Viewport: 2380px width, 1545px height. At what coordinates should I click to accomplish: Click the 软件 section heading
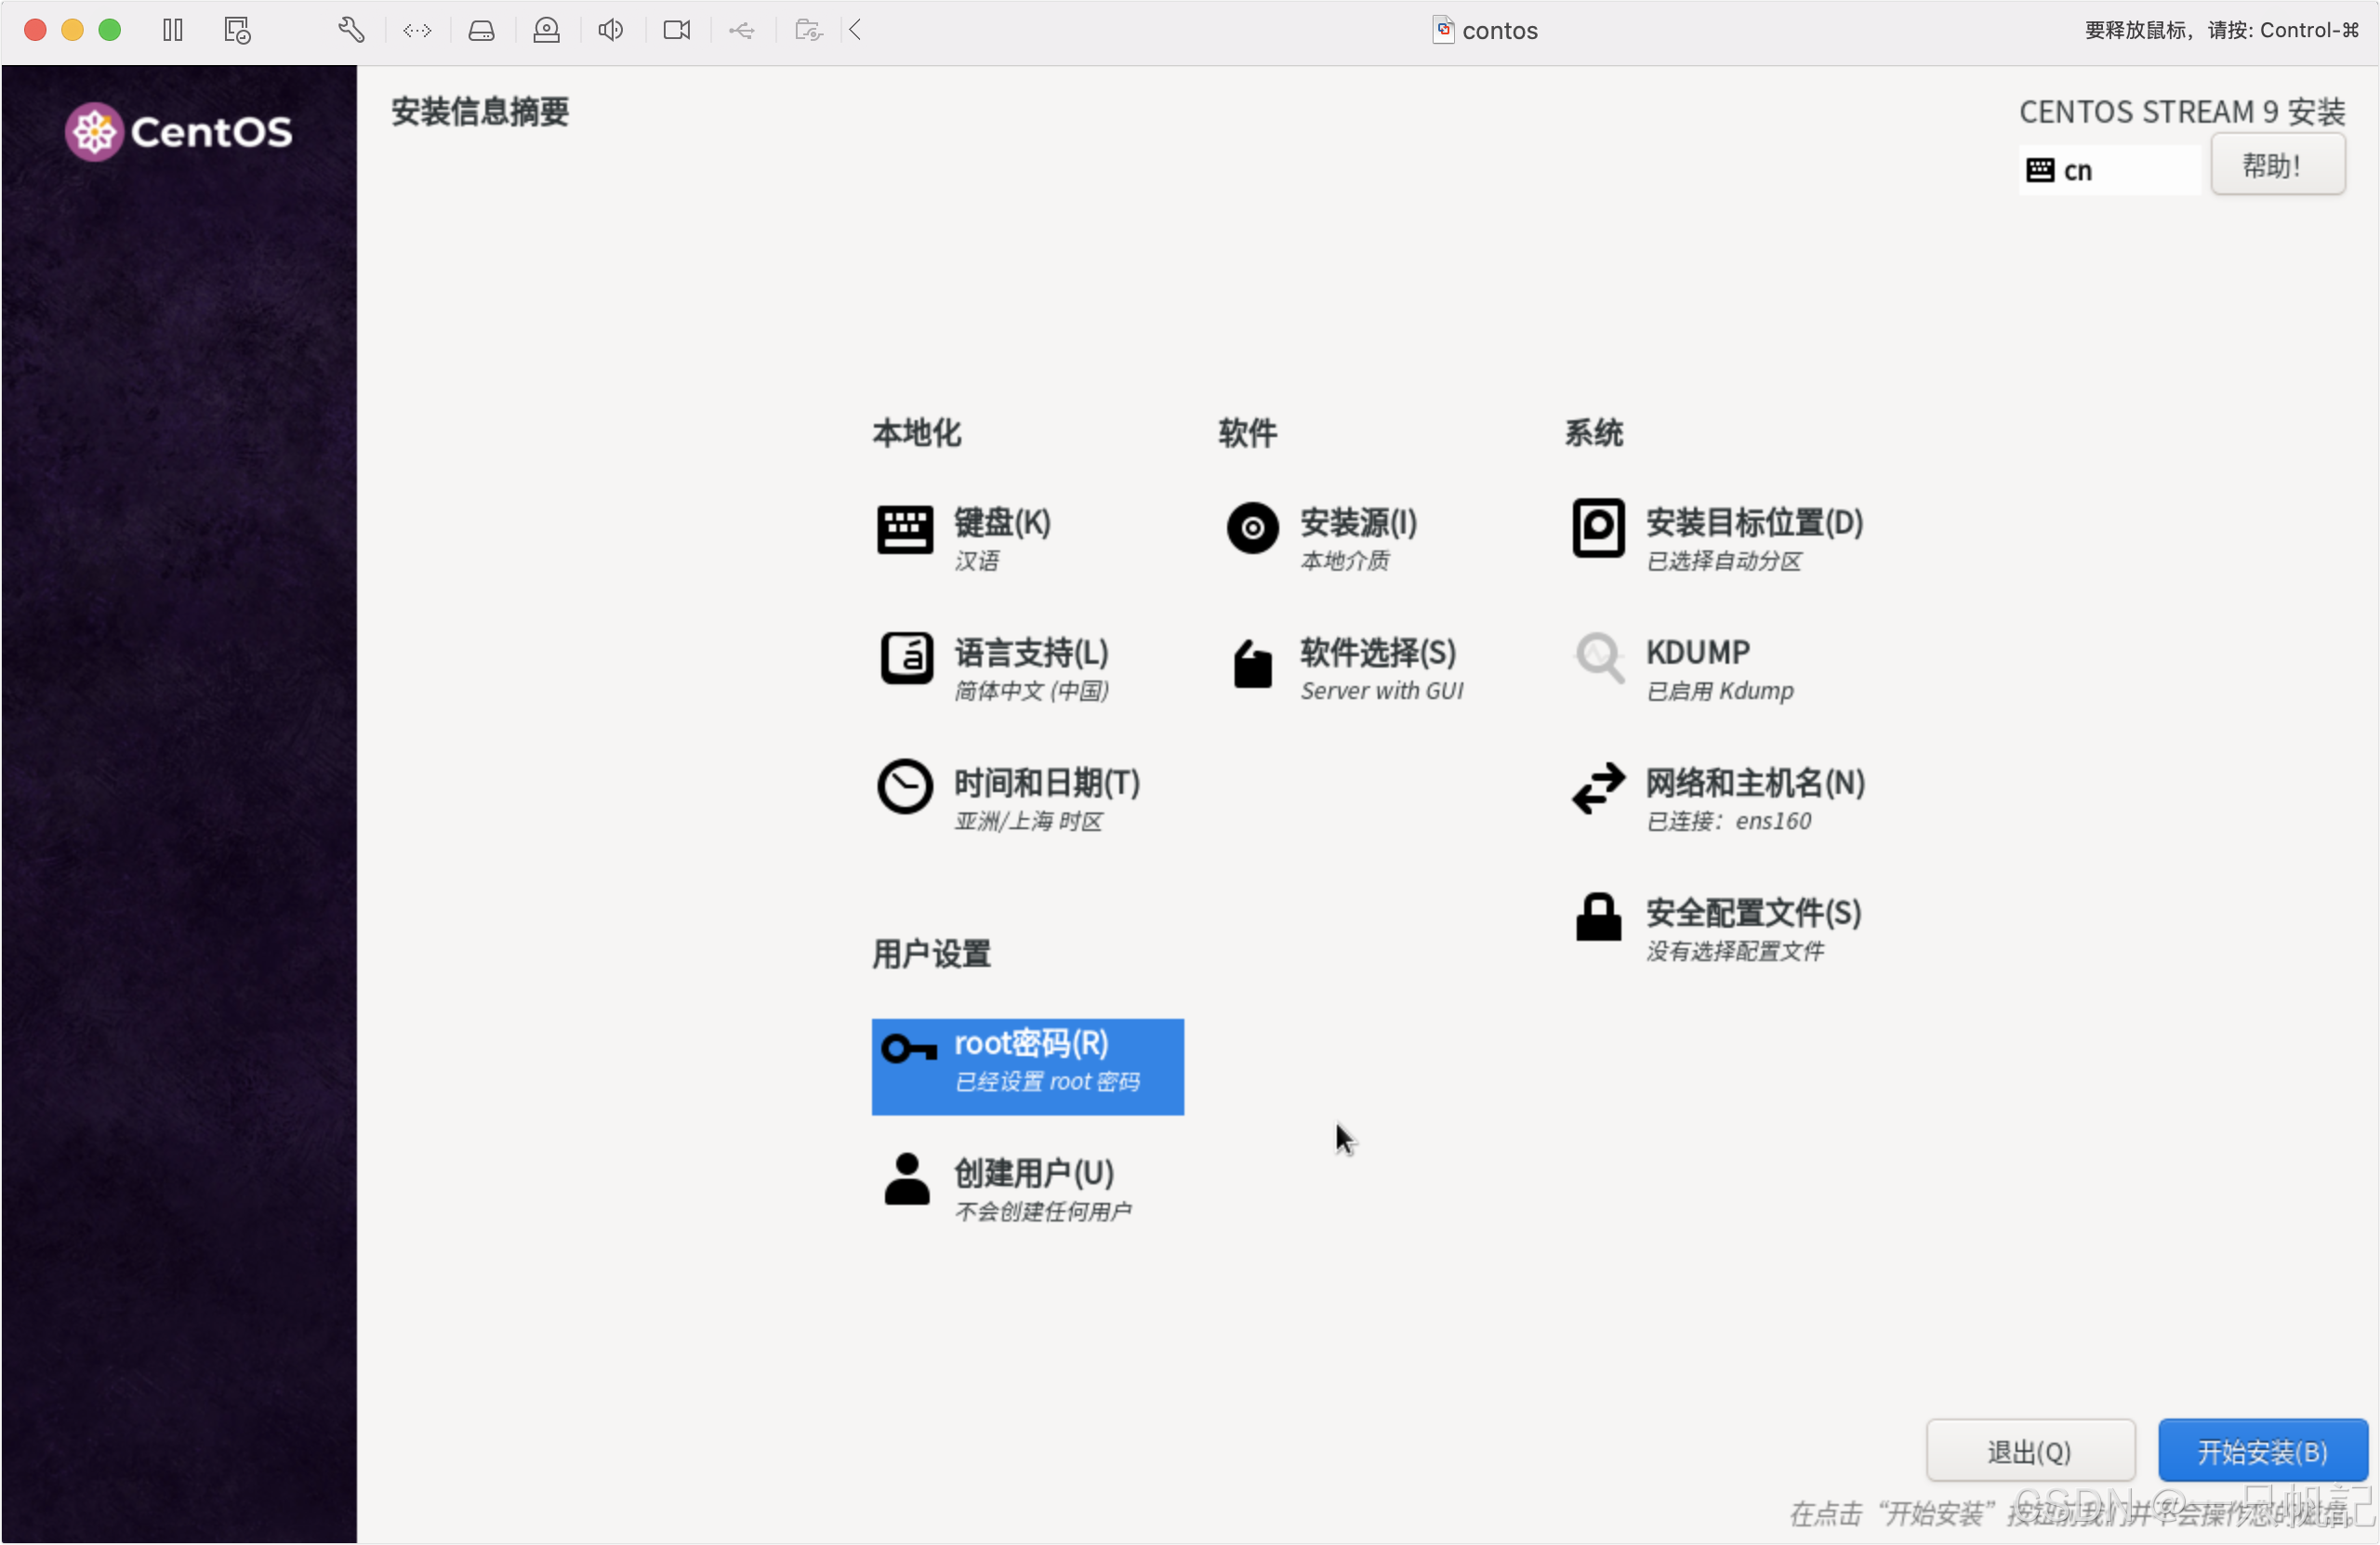coord(1247,433)
